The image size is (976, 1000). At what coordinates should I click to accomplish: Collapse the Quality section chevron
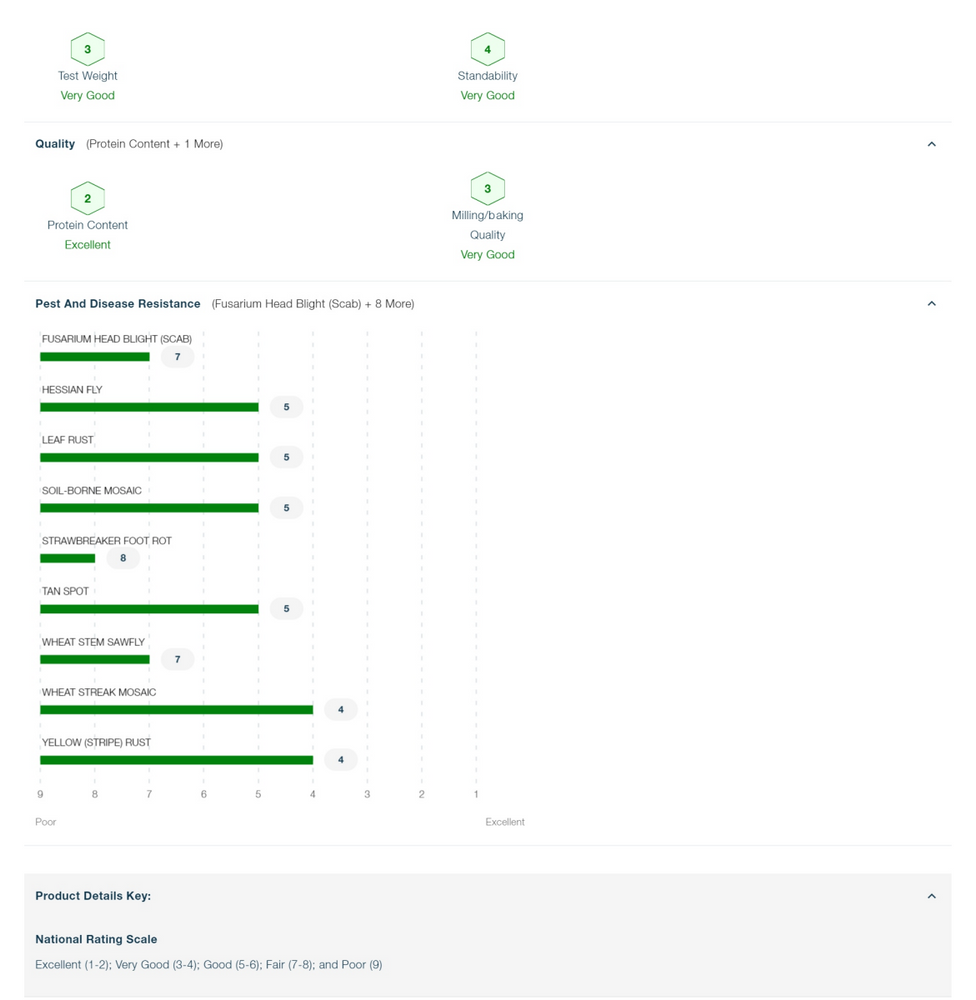point(931,144)
